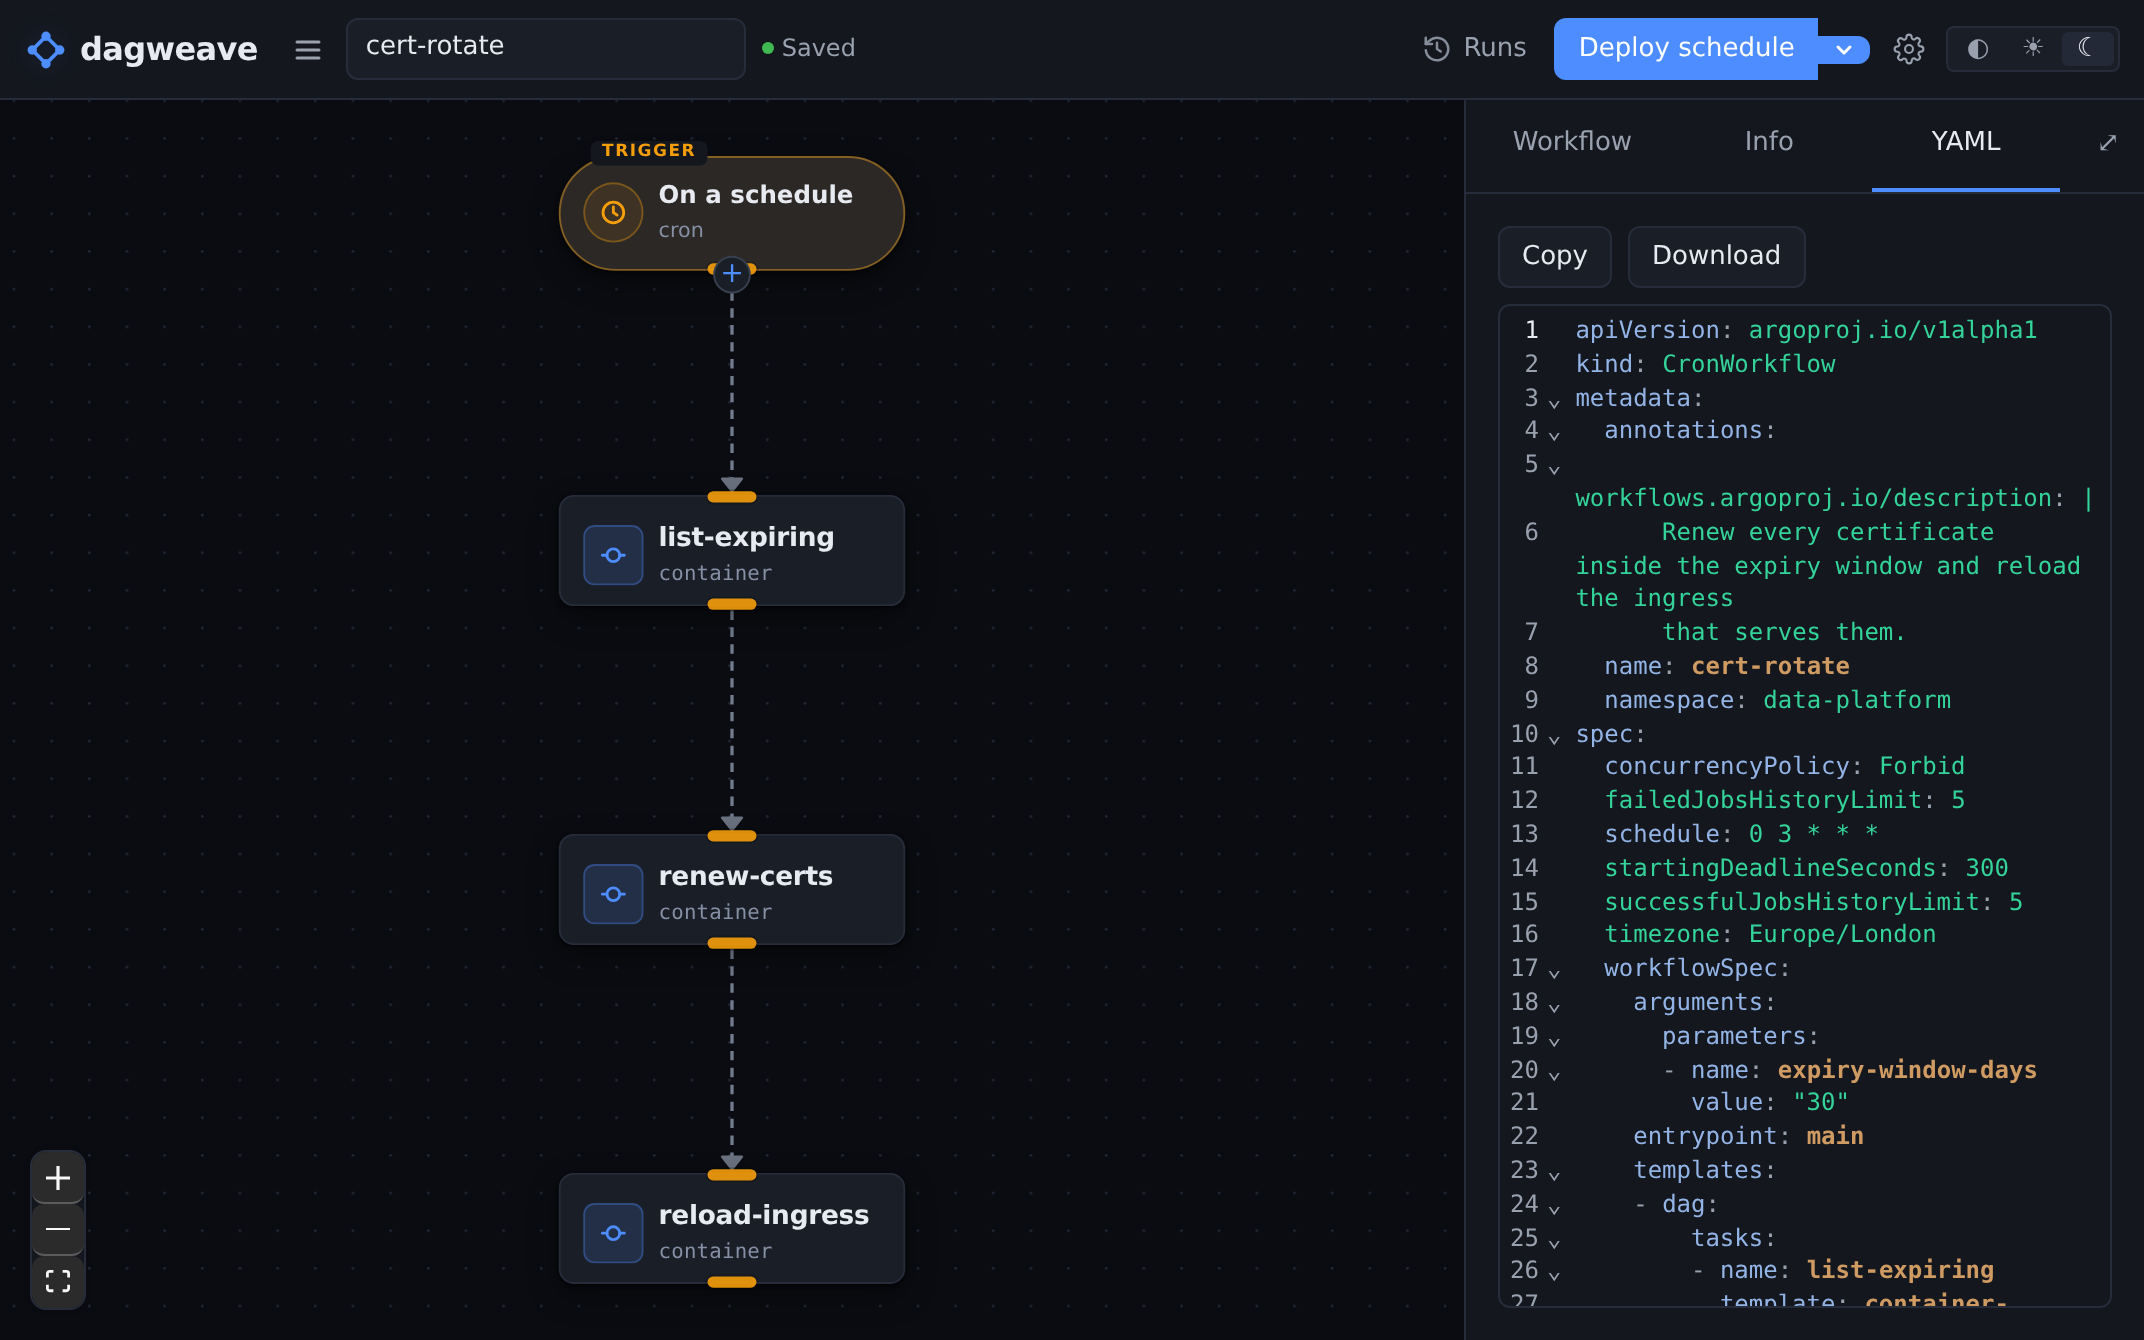Click the 'concurrencyPolicy: Forbid' line
Screen dimensions: 2144x1340
[x=1784, y=766]
